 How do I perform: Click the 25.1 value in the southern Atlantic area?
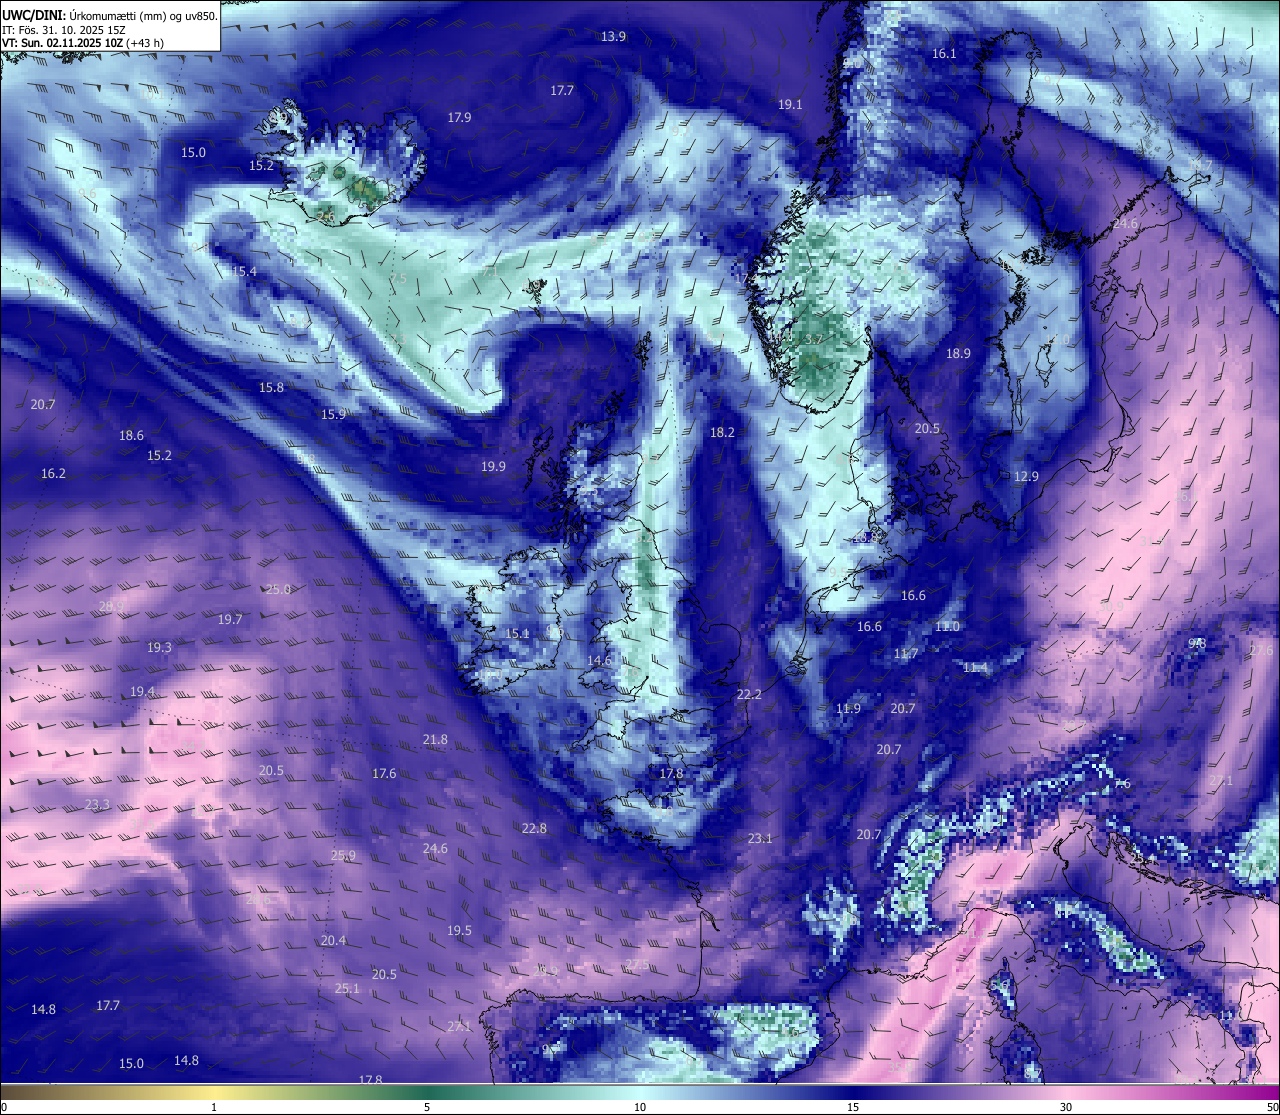click(x=347, y=988)
